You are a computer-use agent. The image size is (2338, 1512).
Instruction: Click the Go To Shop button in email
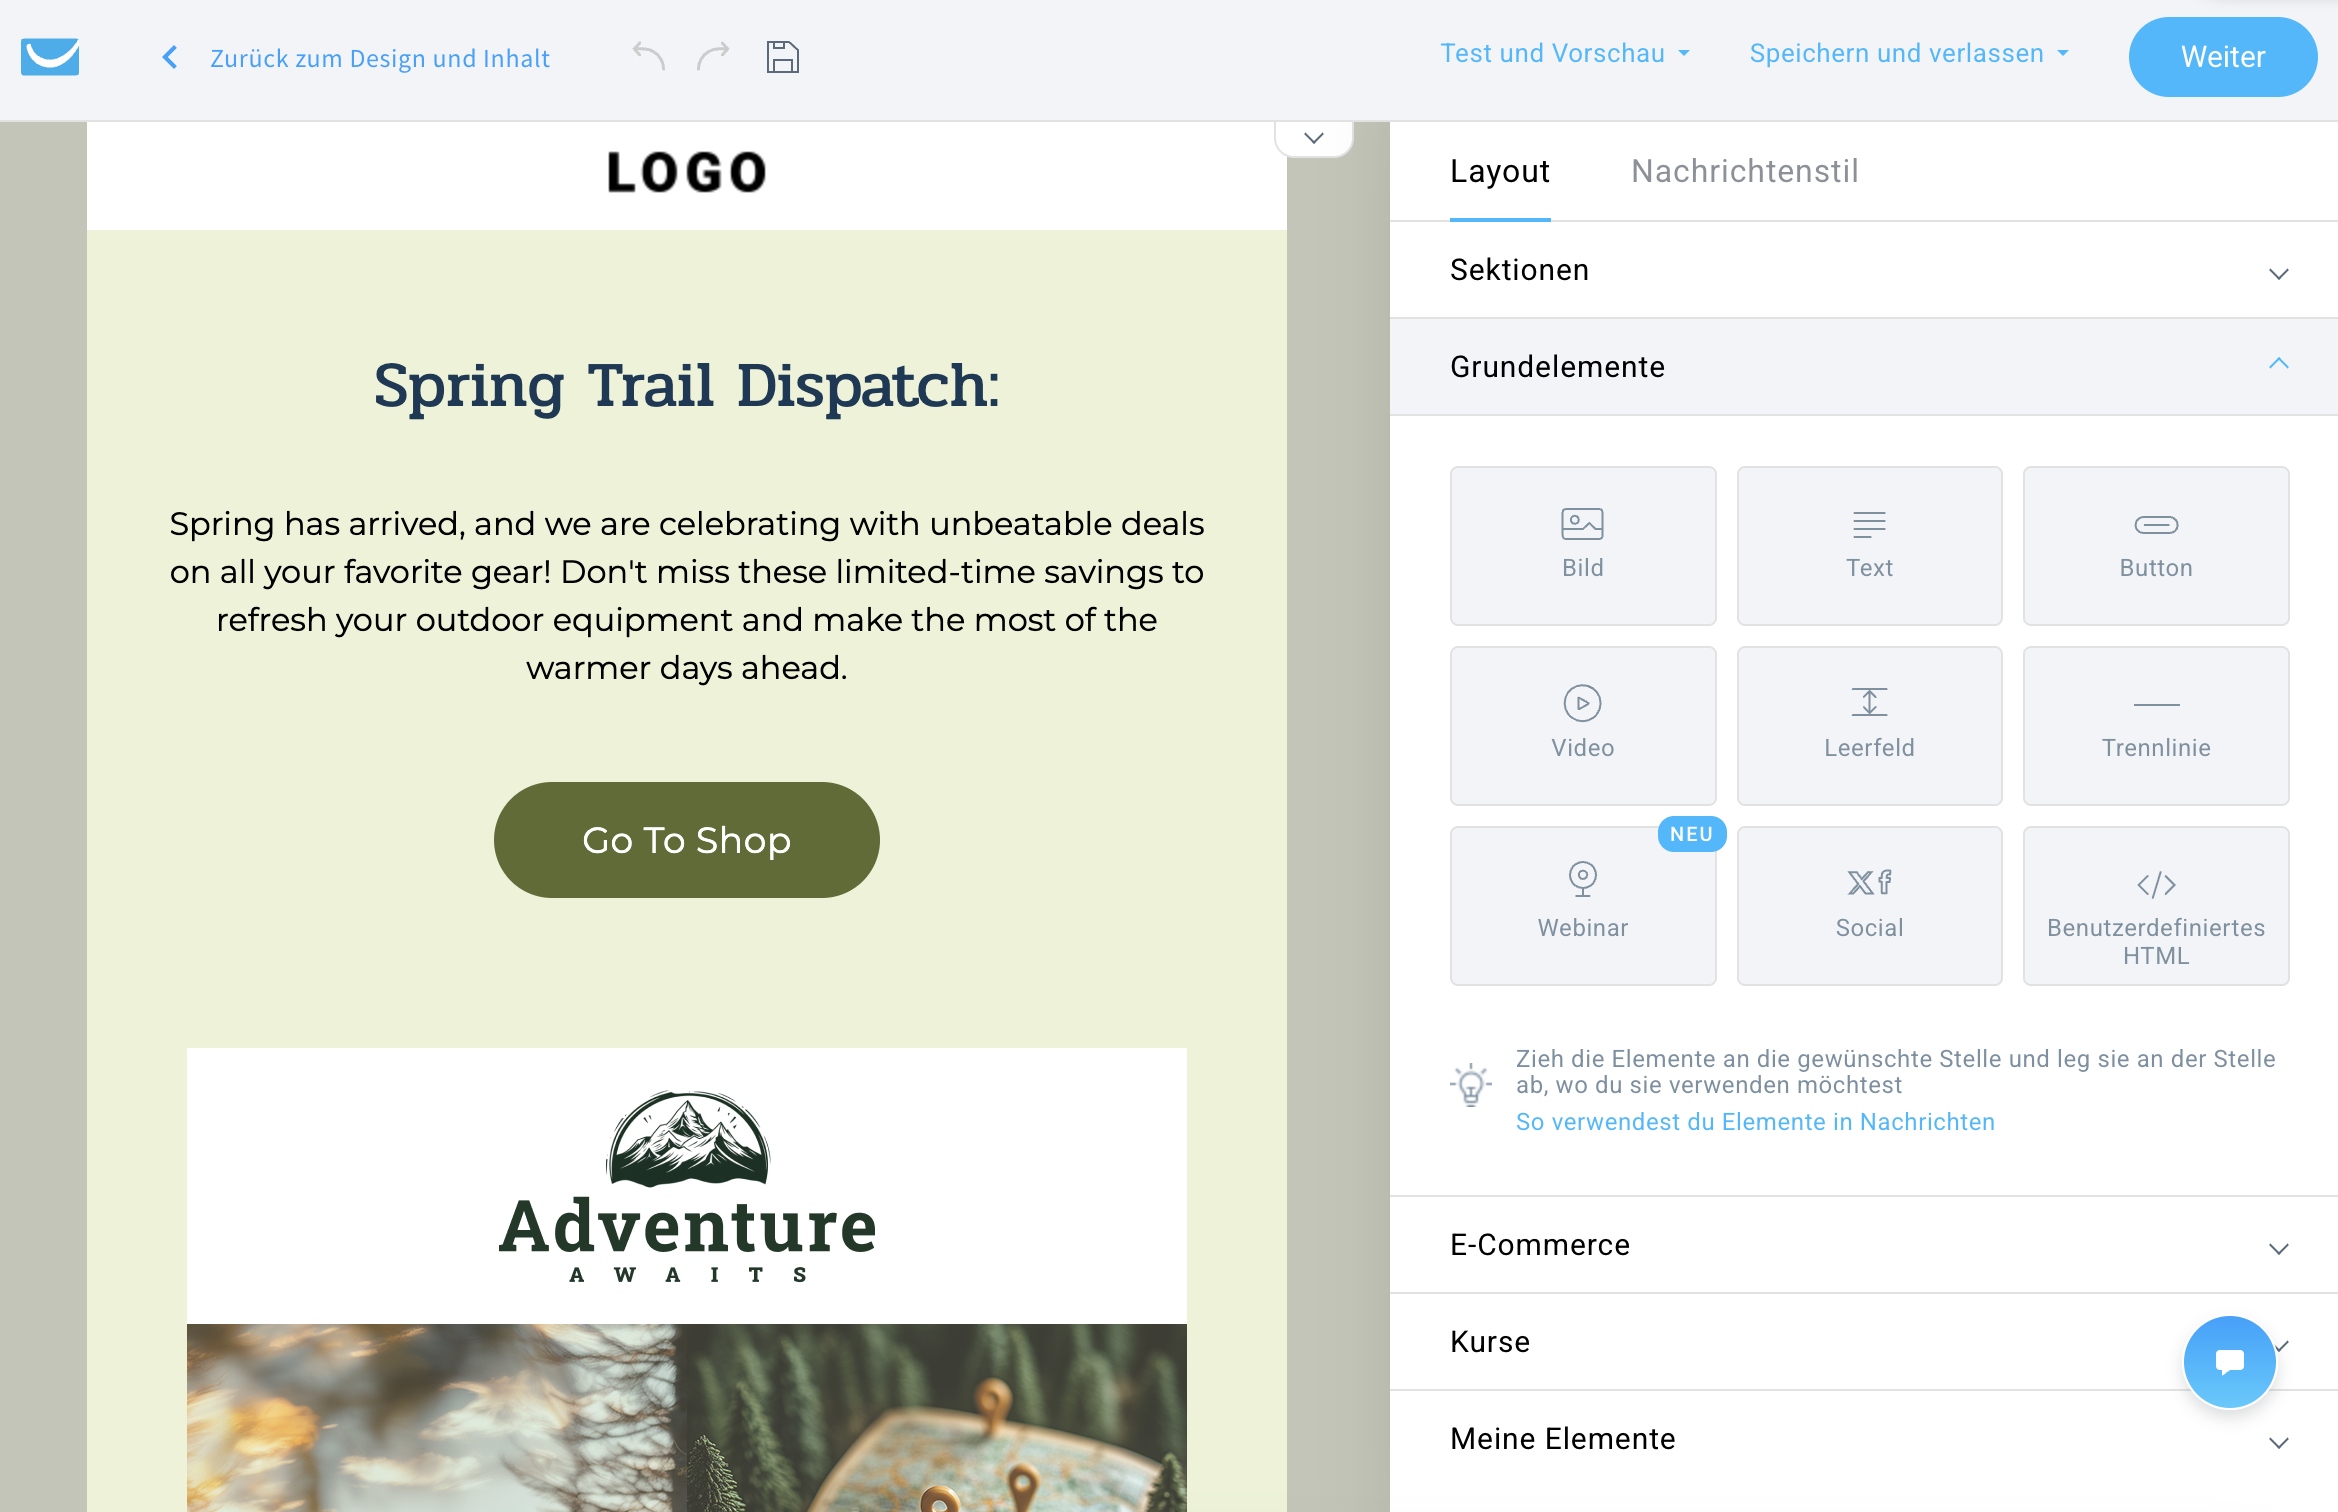(x=686, y=840)
